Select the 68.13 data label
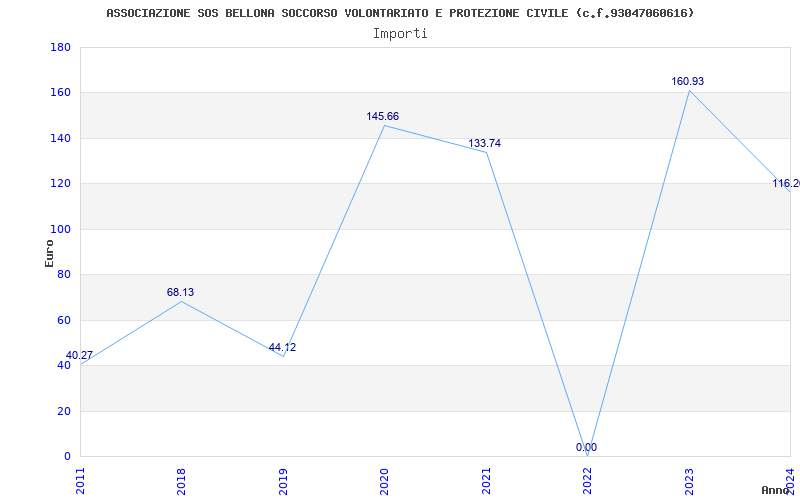The image size is (800, 500). coord(180,292)
